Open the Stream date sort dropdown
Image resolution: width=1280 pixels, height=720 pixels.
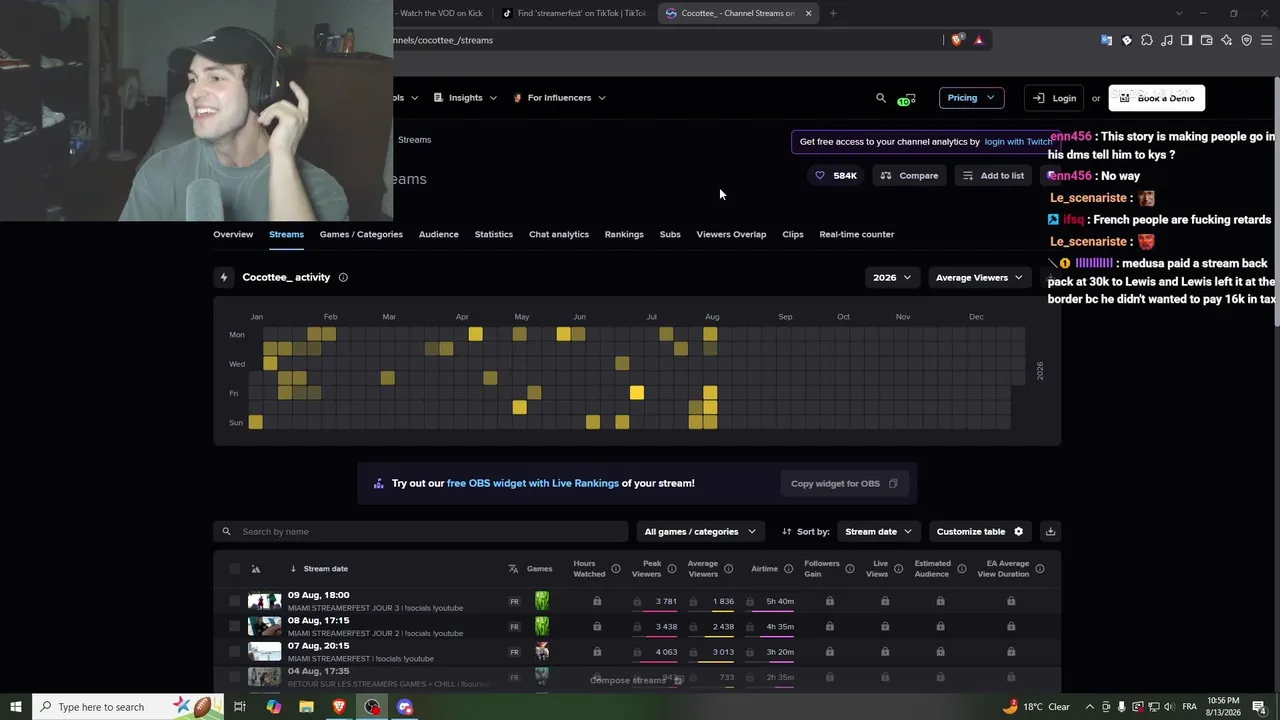(x=878, y=531)
